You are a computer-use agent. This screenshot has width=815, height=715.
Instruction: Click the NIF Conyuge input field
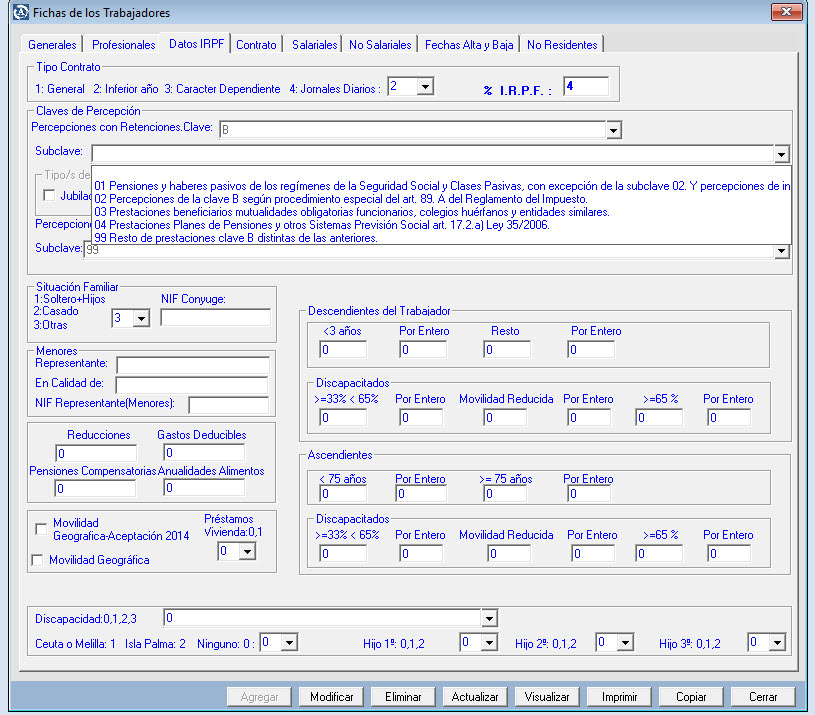pos(215,318)
